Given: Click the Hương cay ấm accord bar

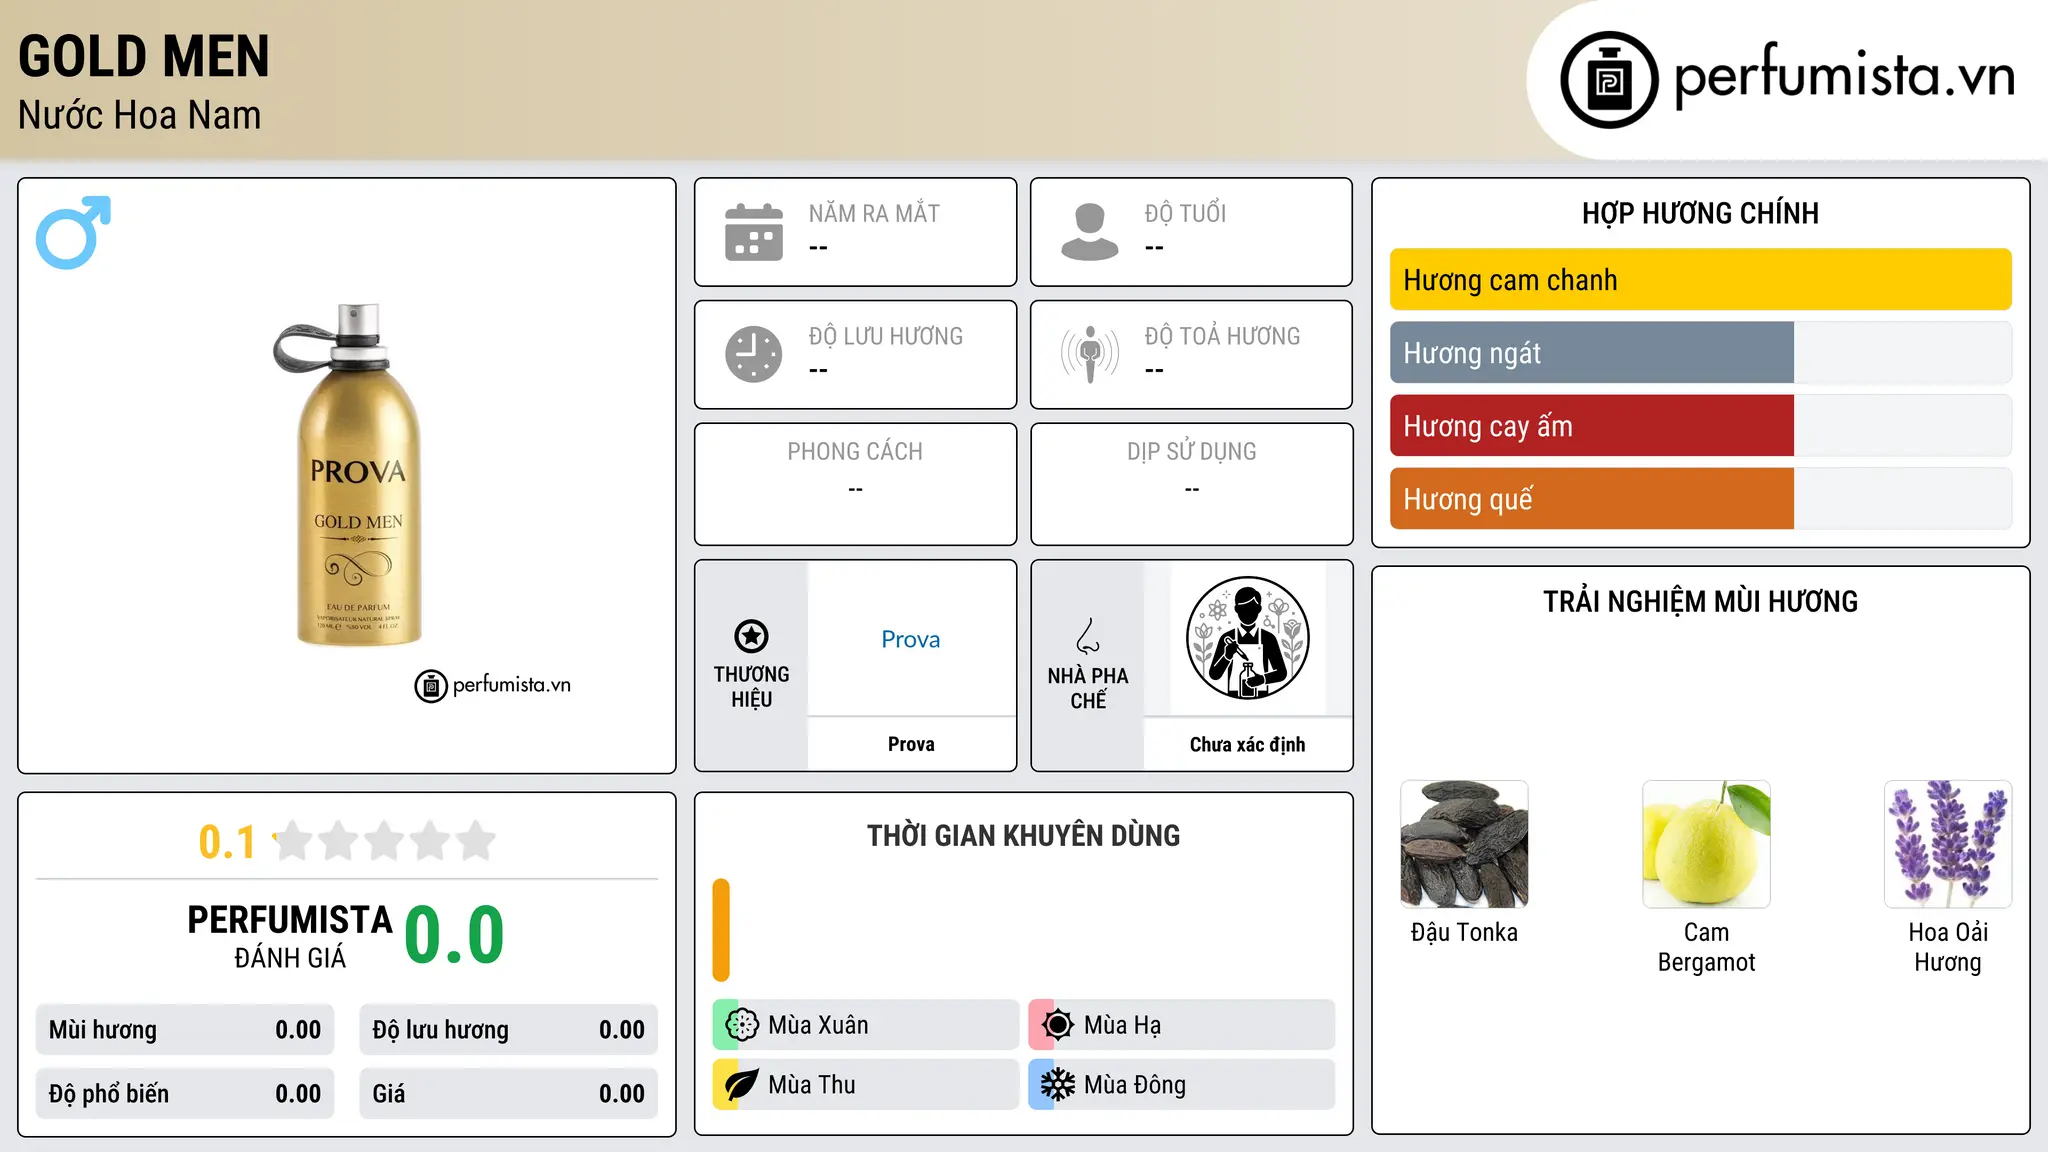Looking at the screenshot, I should [1700, 426].
